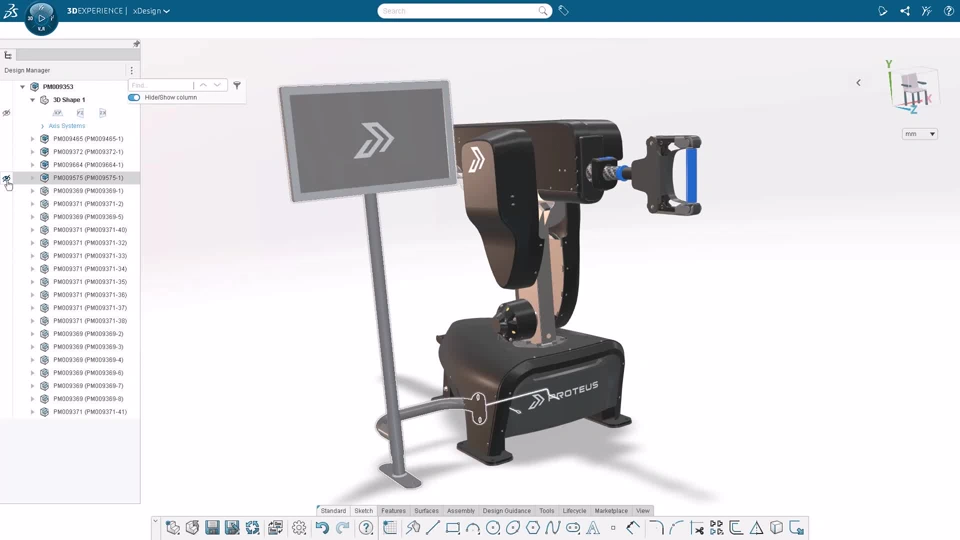Screen dimensions: 960x540
Task: Select the Trim scissors tool
Action: pyautogui.click(x=697, y=528)
